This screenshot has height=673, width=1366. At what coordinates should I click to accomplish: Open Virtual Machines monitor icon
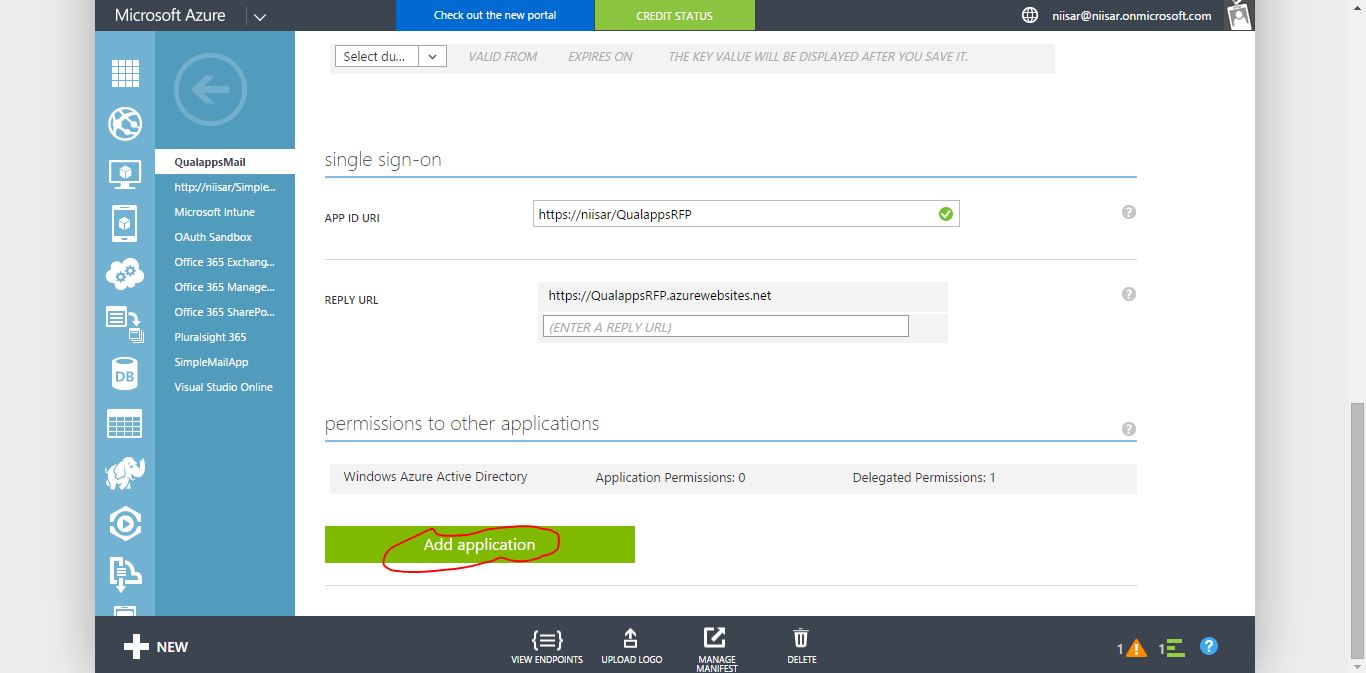coord(125,174)
